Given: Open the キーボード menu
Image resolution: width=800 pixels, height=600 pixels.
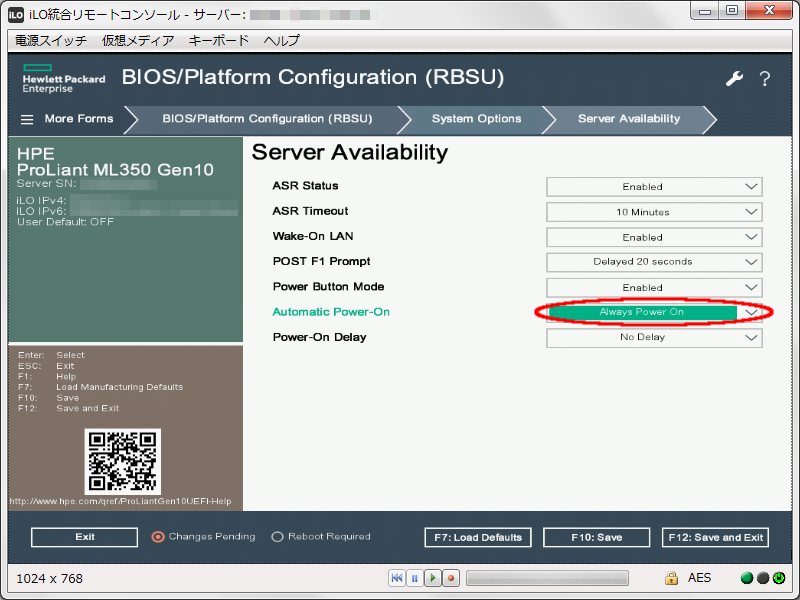Looking at the screenshot, I should (x=219, y=40).
